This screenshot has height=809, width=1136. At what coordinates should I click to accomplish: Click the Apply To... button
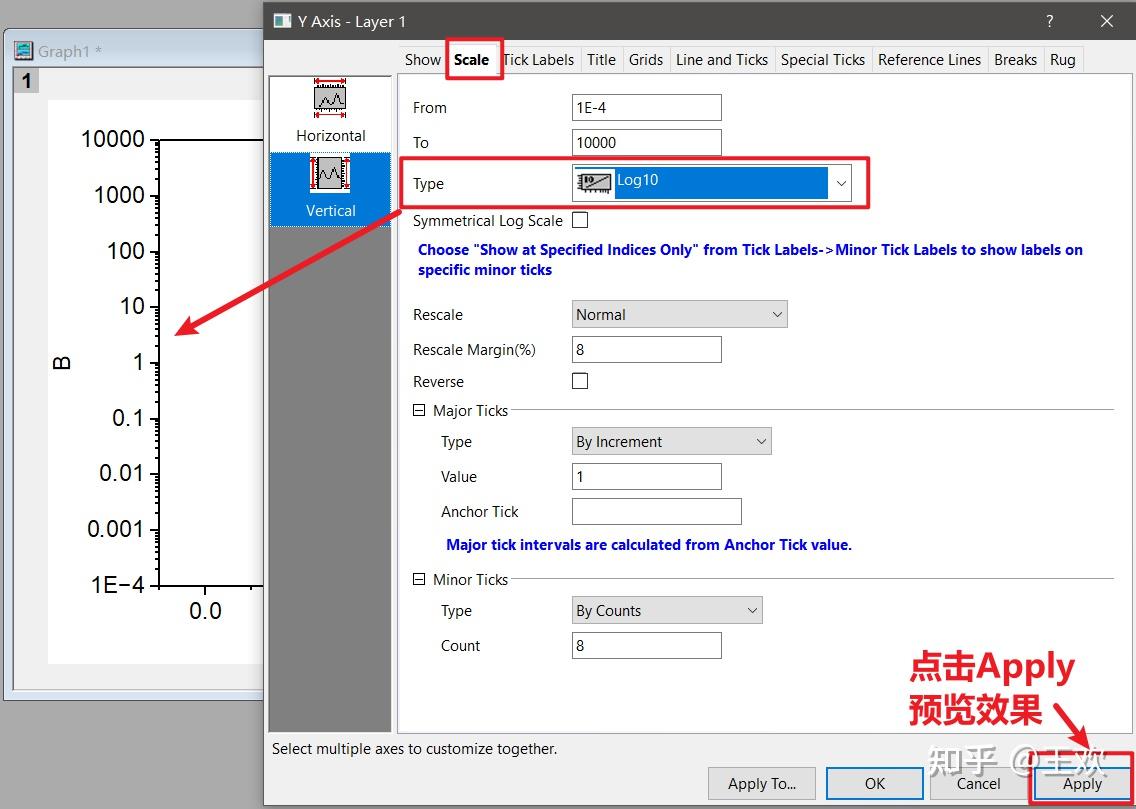[x=761, y=783]
